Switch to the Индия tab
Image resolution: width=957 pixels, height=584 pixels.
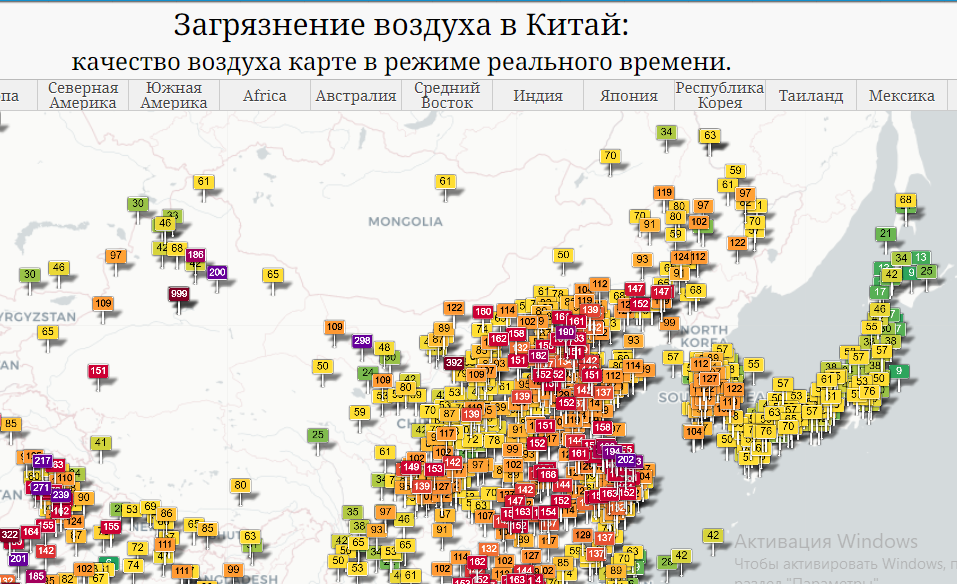pos(538,96)
